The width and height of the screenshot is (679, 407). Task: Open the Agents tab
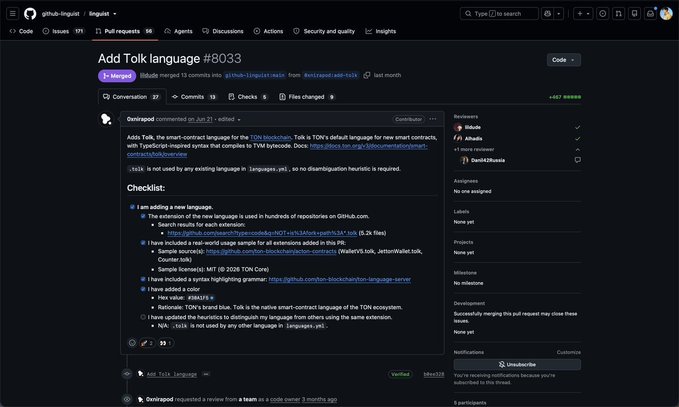point(178,31)
